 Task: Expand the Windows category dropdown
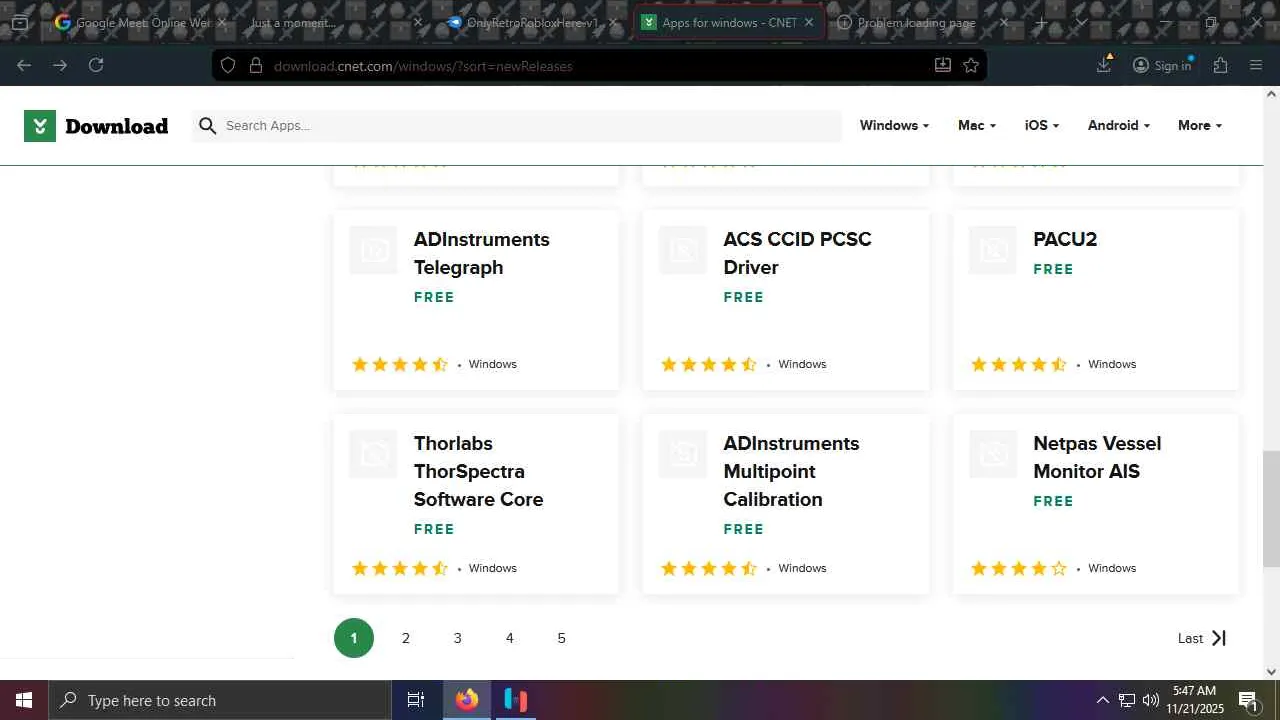point(894,126)
